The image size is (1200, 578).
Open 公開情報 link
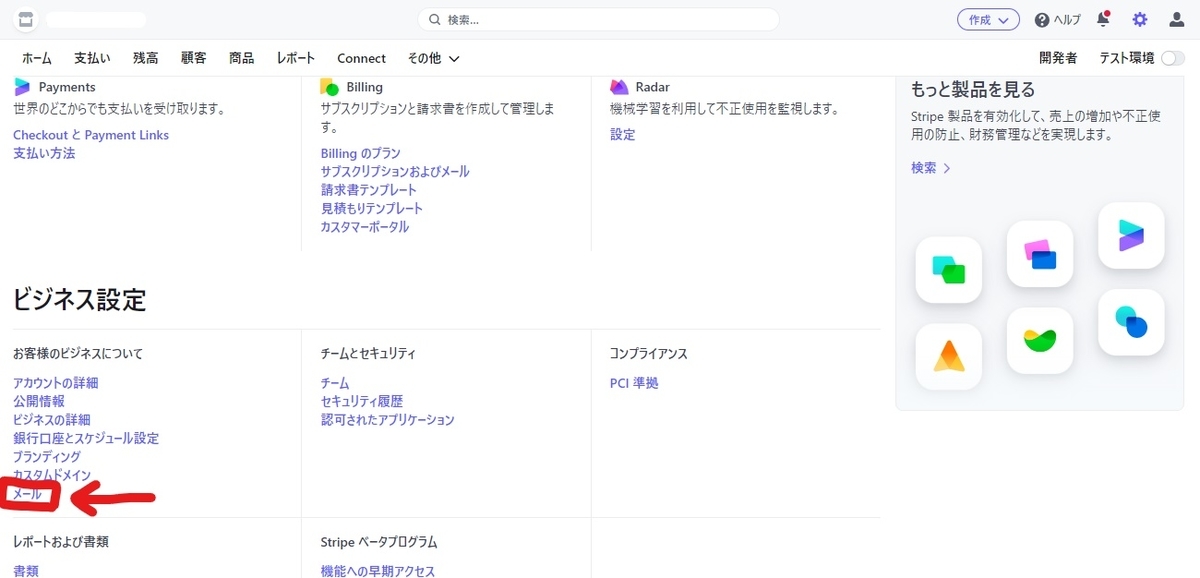pos(39,401)
